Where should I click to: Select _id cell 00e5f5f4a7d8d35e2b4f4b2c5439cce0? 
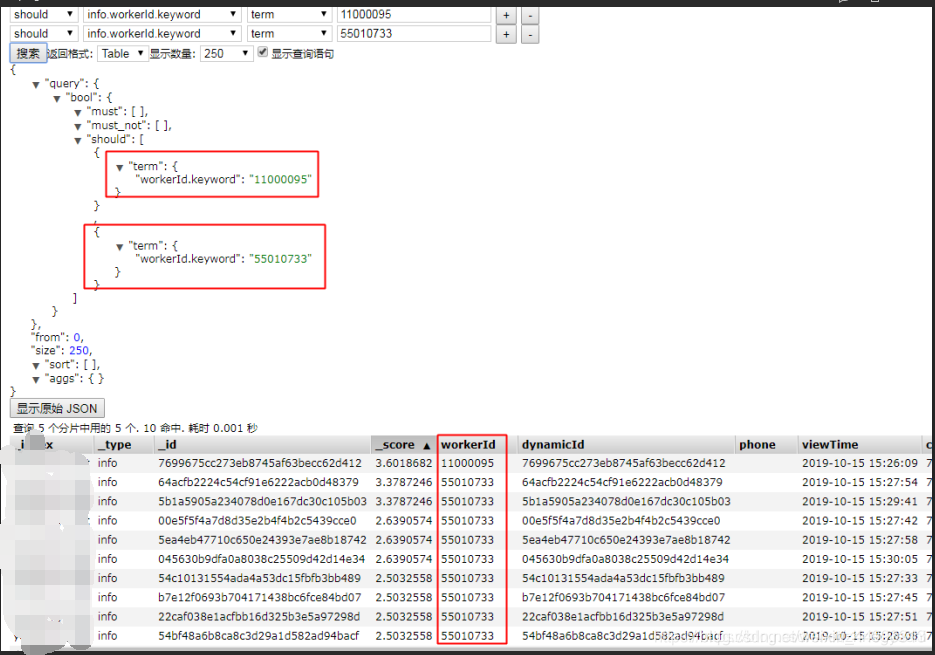[x=257, y=520]
